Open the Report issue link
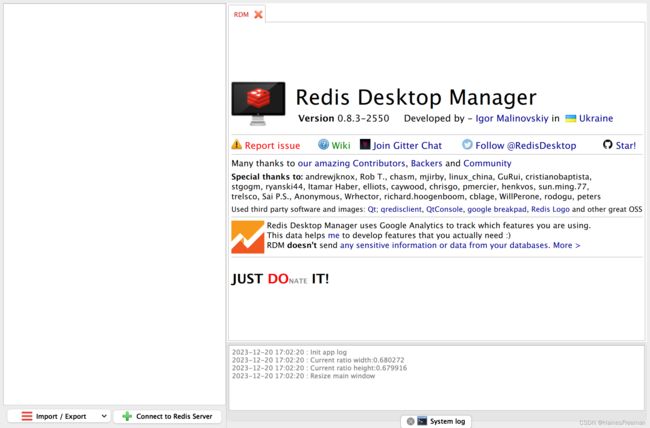 (x=272, y=146)
